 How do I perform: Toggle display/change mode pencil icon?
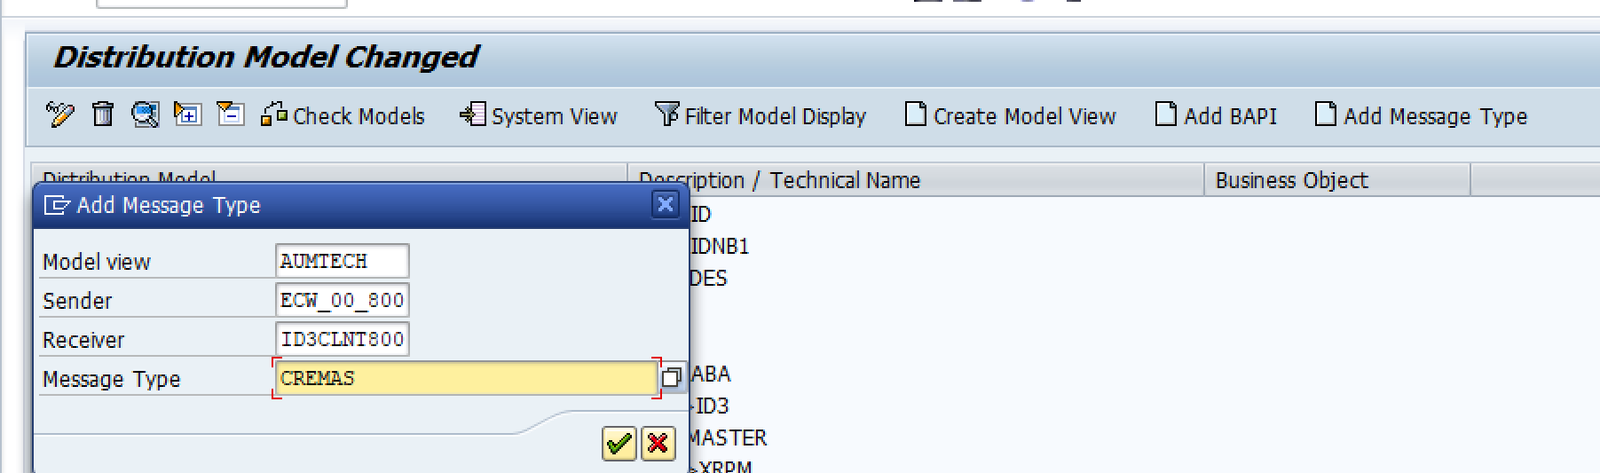(x=60, y=115)
